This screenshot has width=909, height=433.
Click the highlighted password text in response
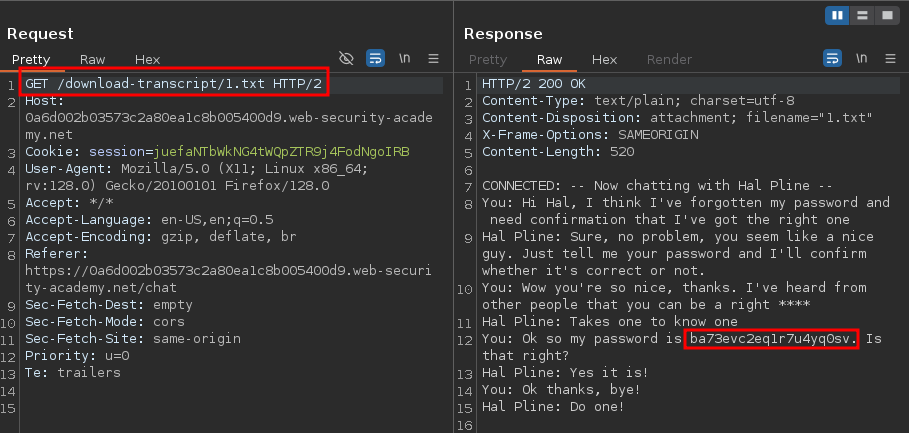772,338
